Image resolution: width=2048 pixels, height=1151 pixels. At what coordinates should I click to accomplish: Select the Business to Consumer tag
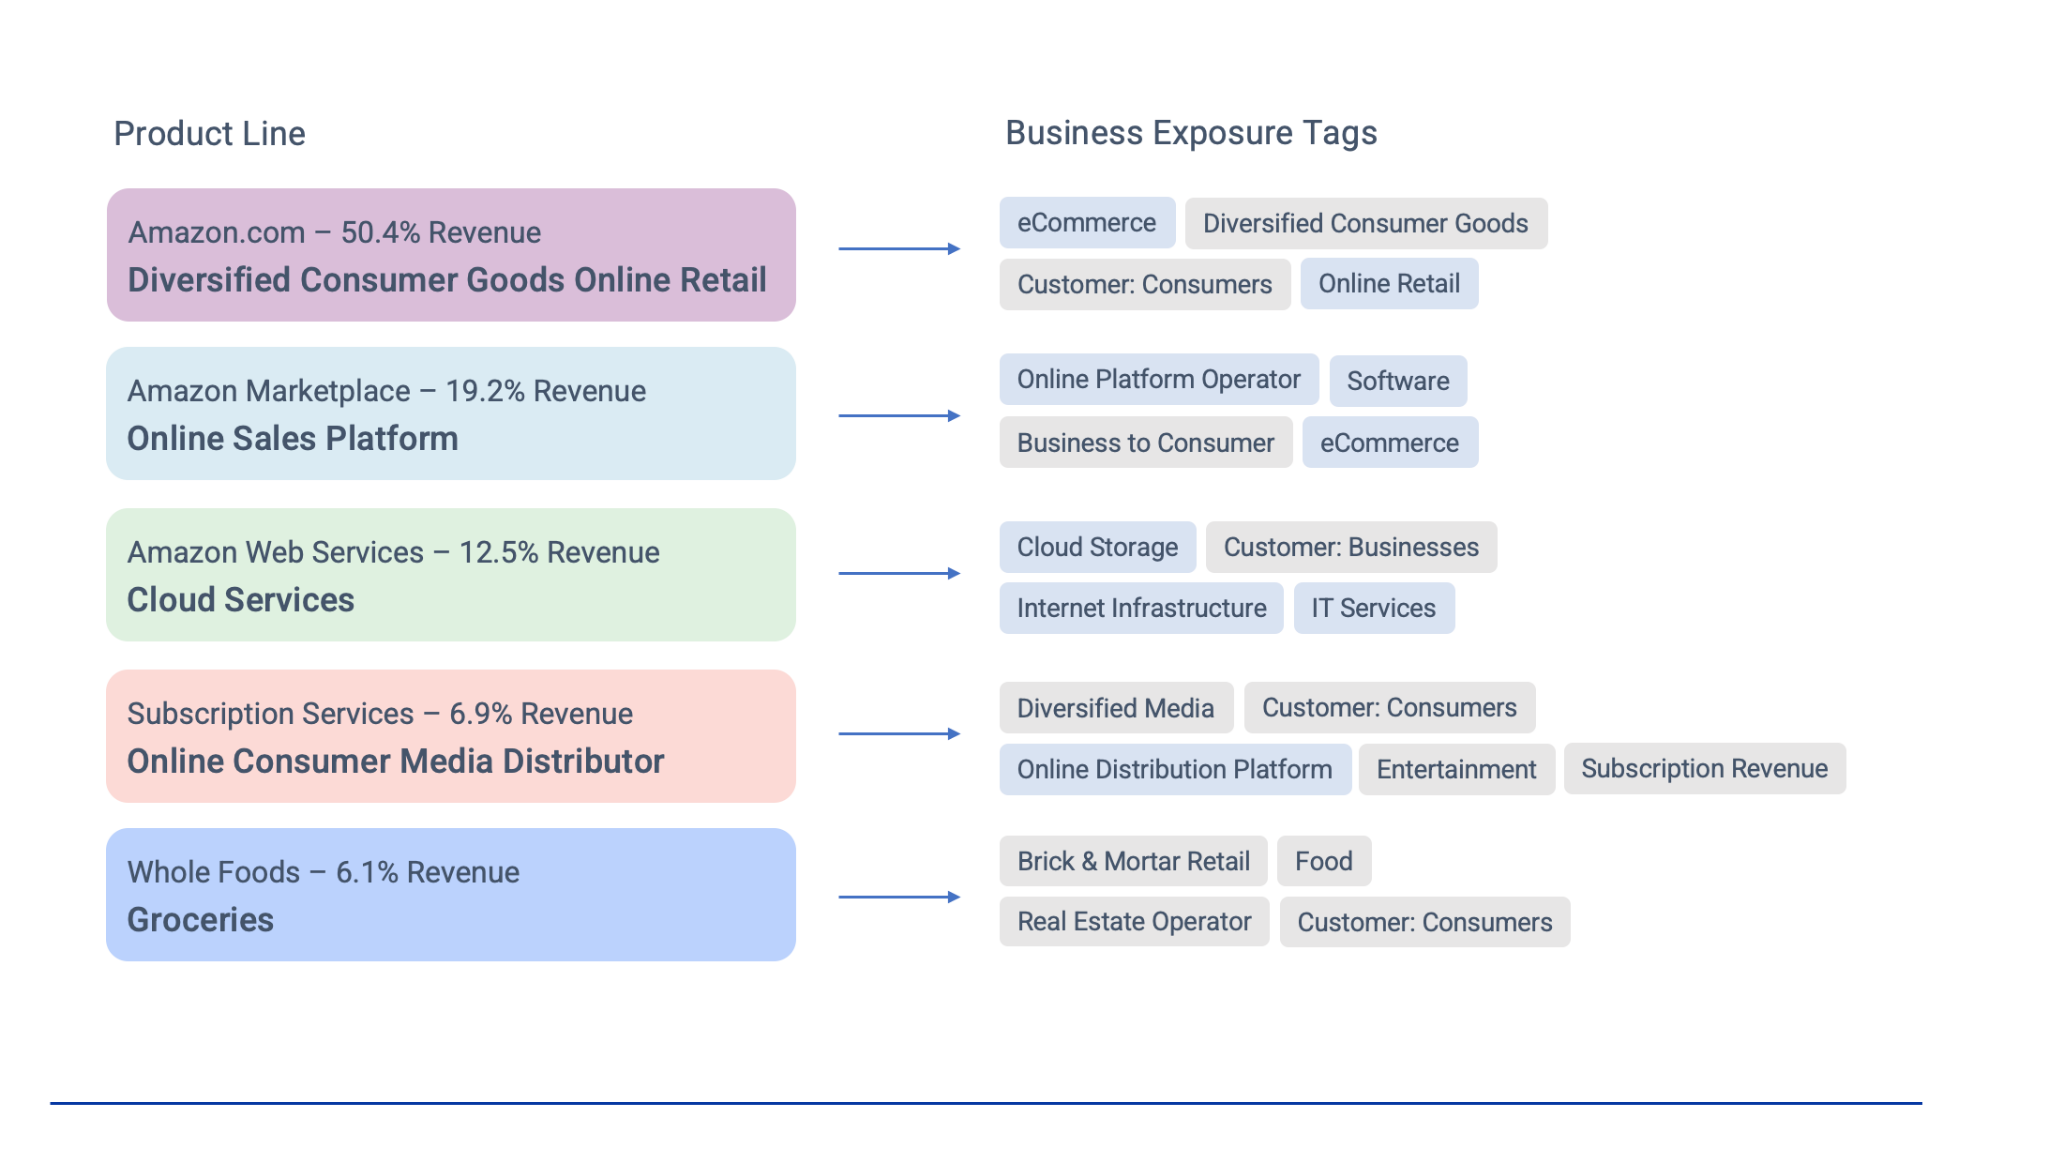click(1145, 442)
